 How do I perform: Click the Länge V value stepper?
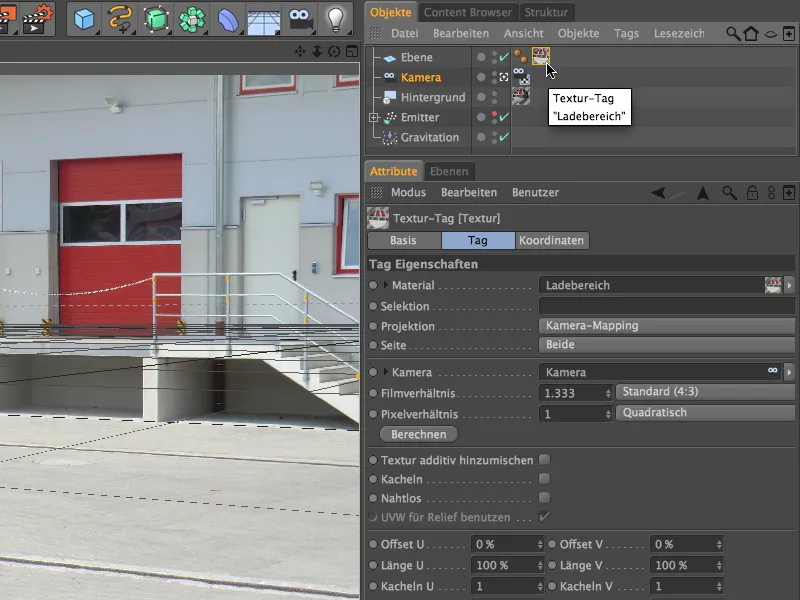(x=719, y=565)
